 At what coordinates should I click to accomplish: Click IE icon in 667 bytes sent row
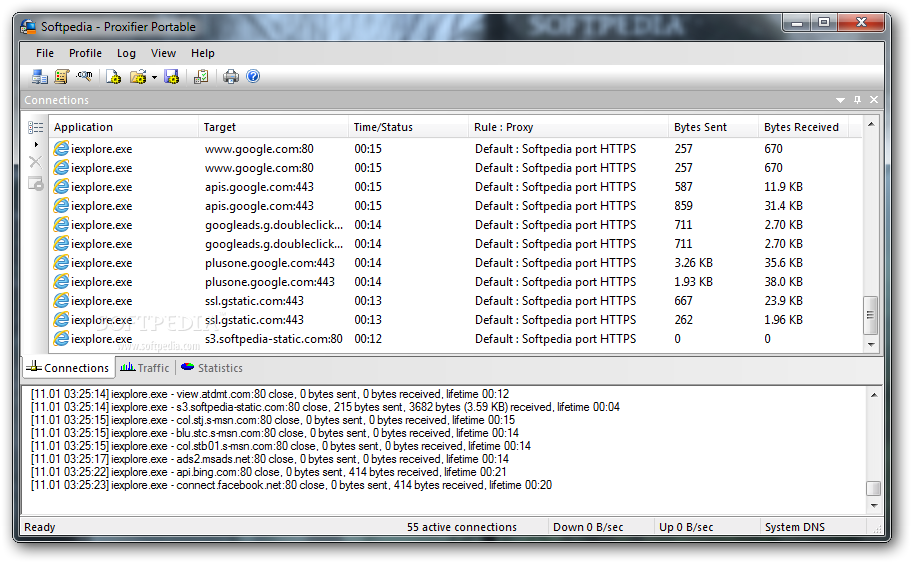(61, 301)
